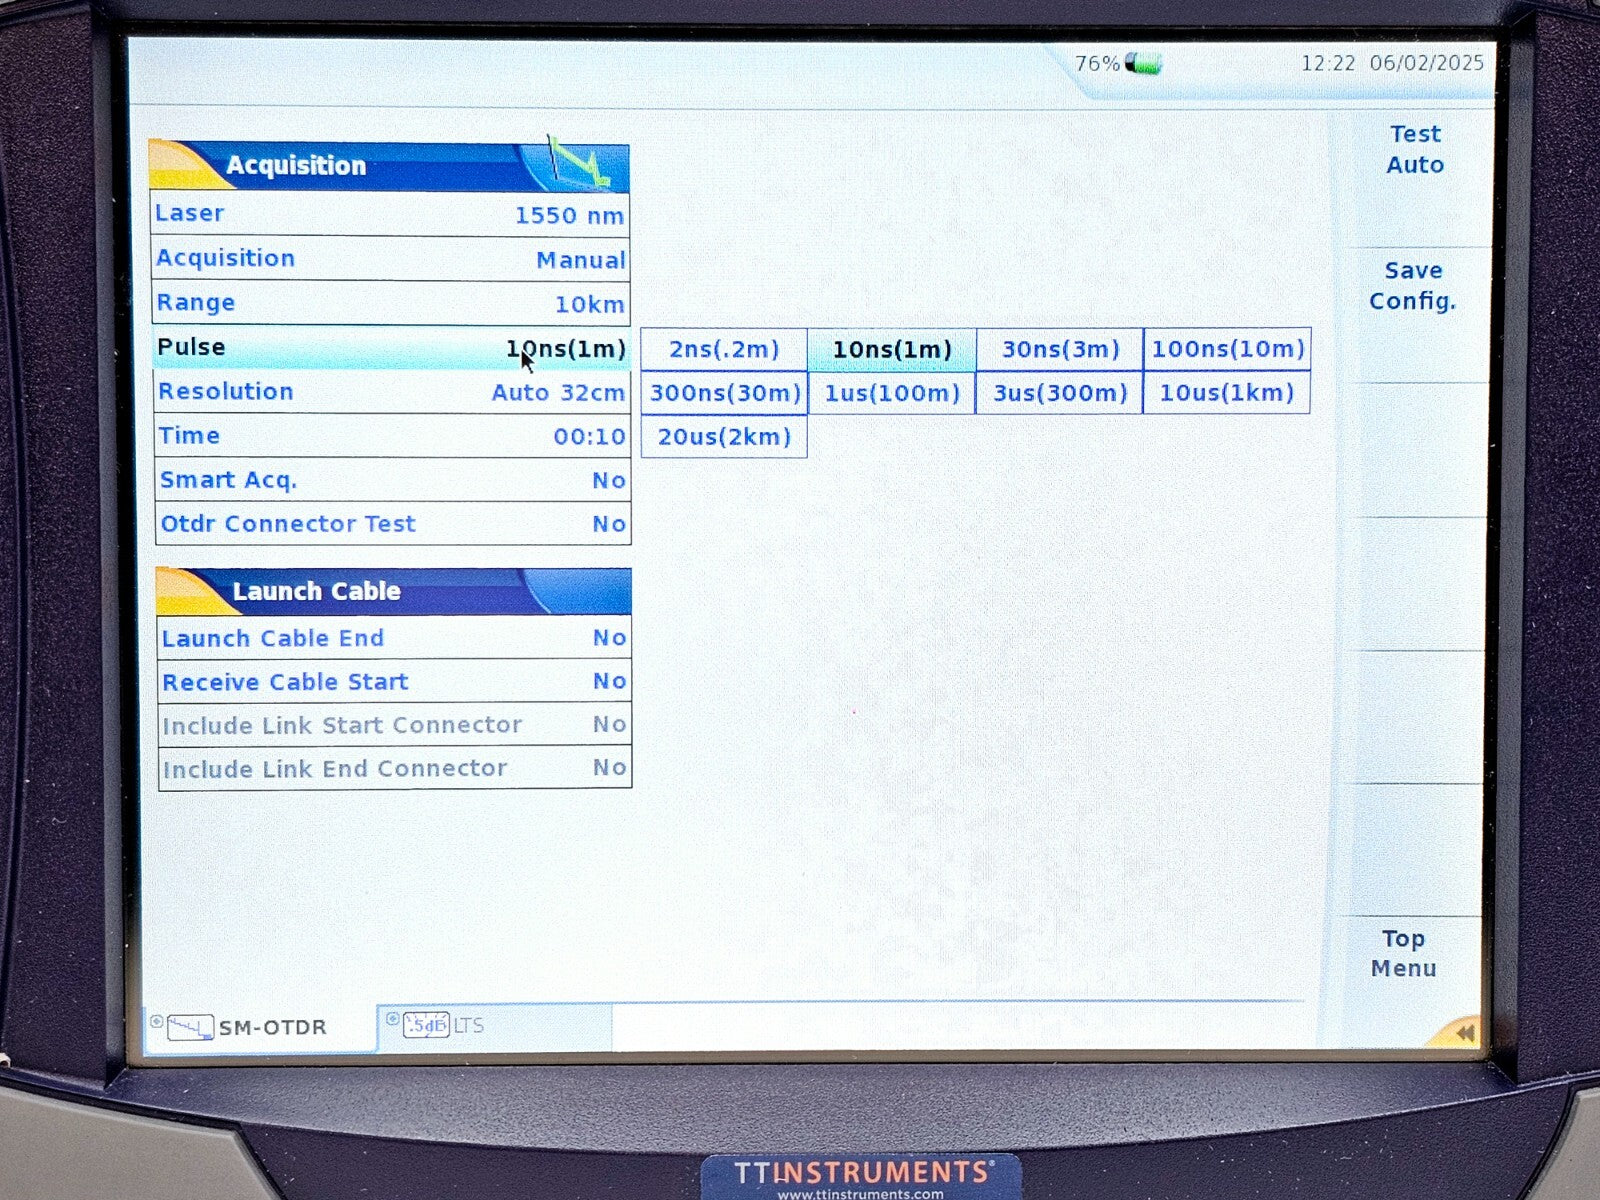Screen dimensions: 1600x1200
Task: Open the Laser wavelength setting row
Action: pos(390,214)
